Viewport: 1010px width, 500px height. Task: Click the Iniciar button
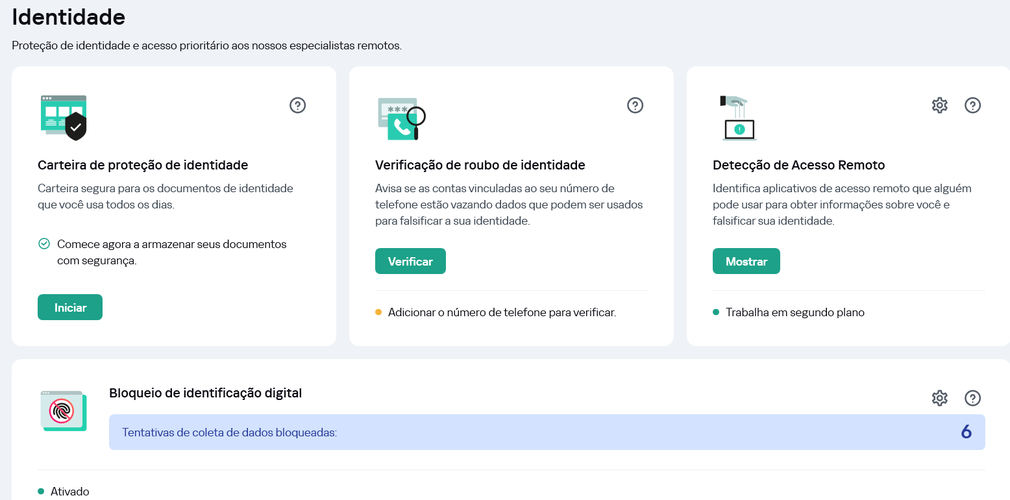[x=70, y=307]
